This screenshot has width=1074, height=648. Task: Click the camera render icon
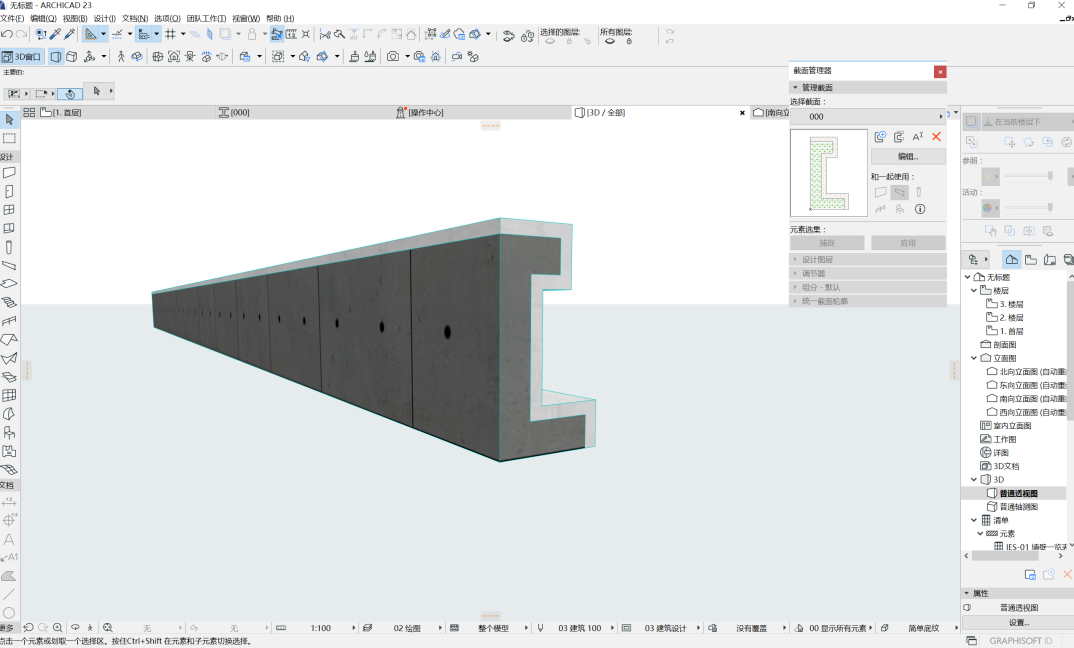pos(392,56)
